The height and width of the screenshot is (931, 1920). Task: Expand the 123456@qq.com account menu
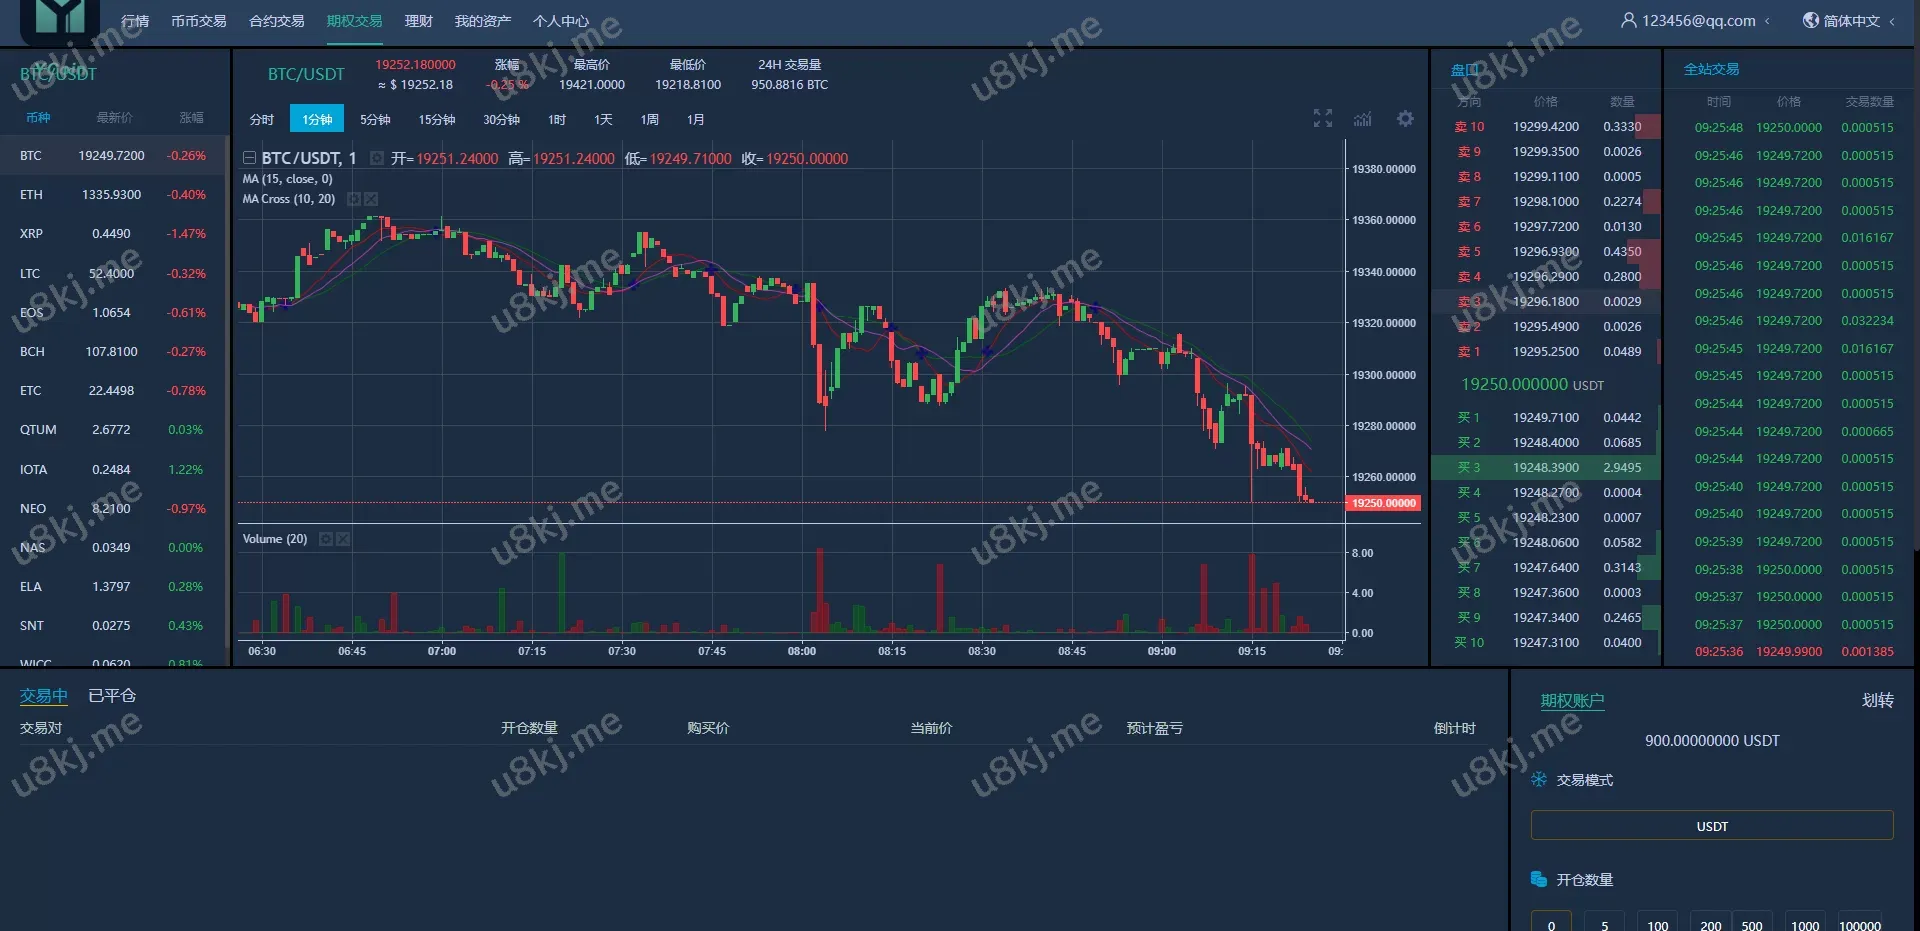[1696, 21]
